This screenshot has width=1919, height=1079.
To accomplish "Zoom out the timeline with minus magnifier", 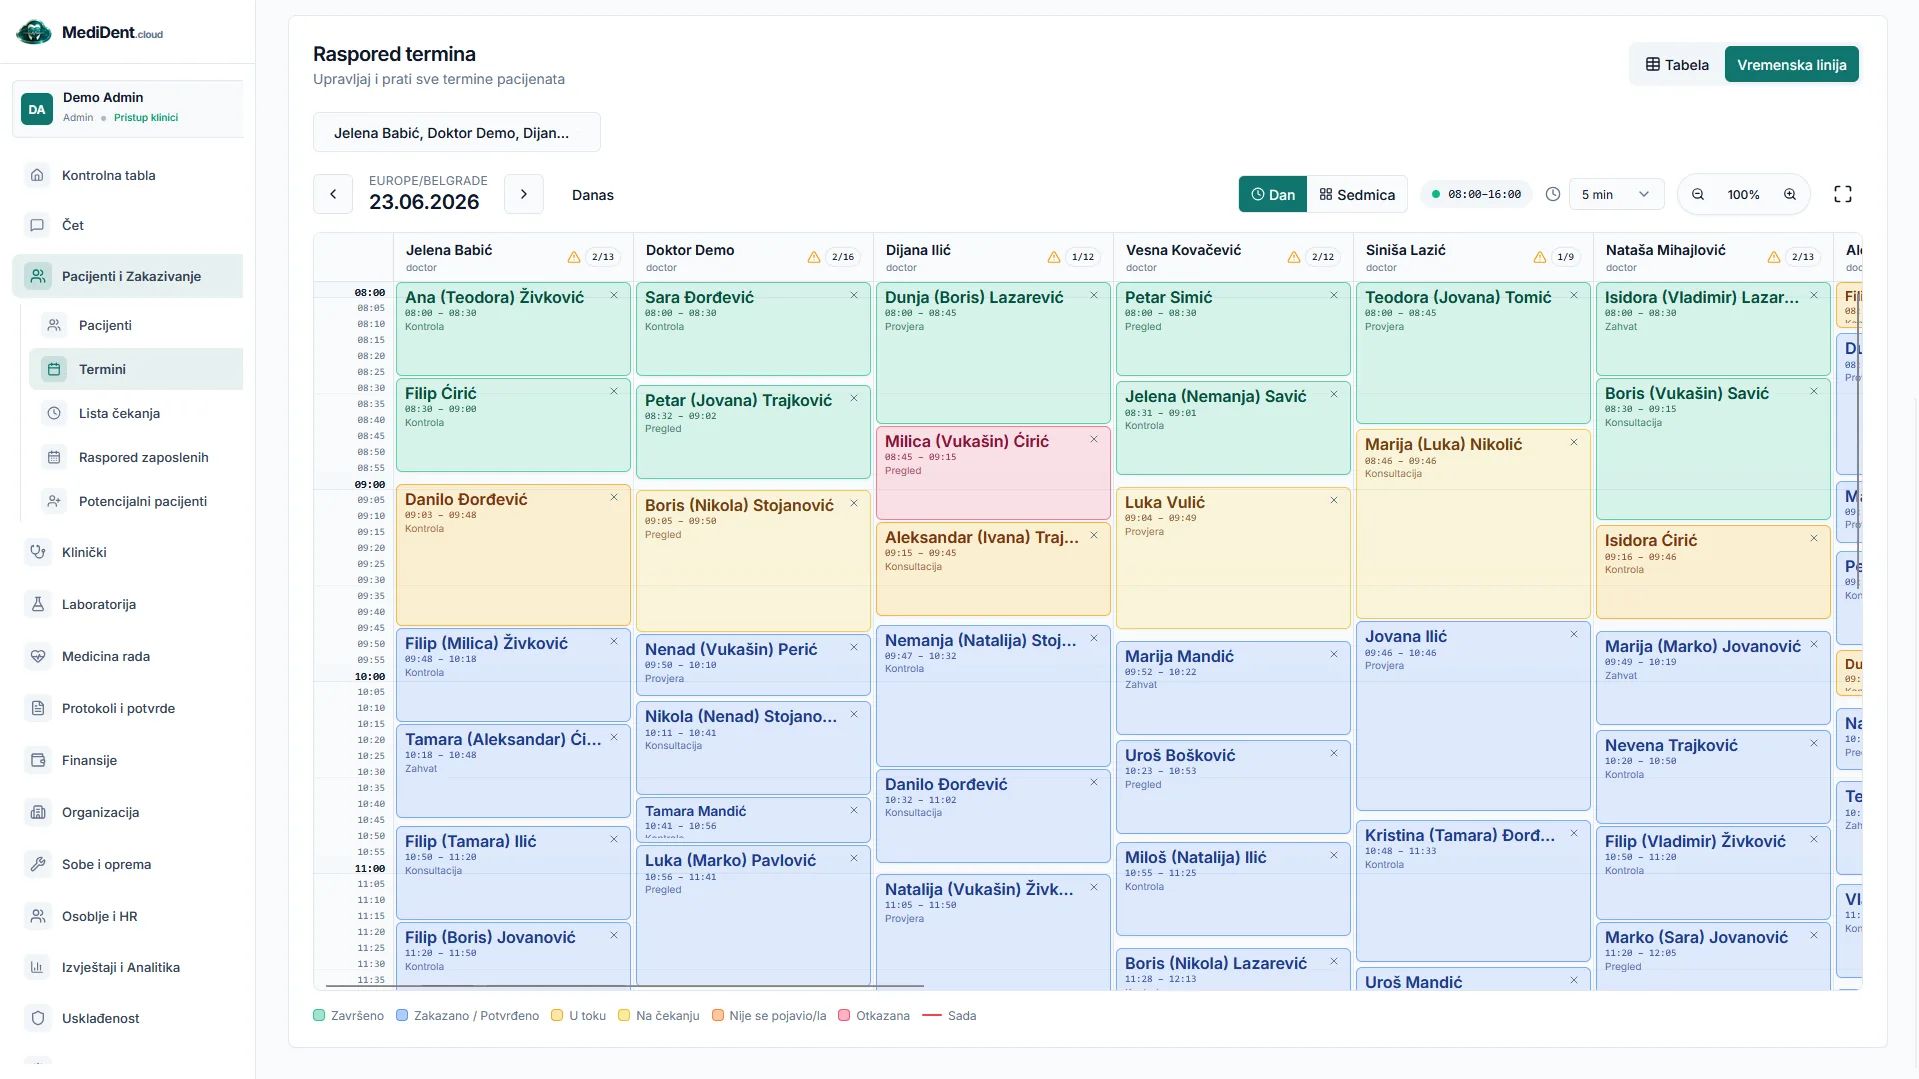I will click(x=1698, y=194).
